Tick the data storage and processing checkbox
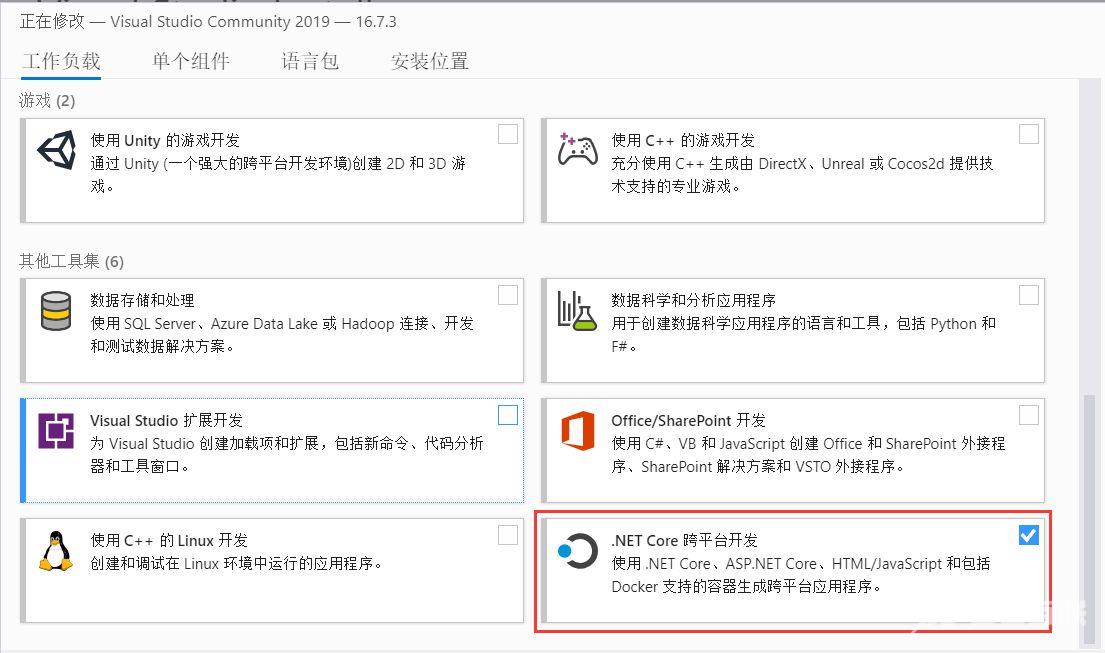 tap(507, 294)
